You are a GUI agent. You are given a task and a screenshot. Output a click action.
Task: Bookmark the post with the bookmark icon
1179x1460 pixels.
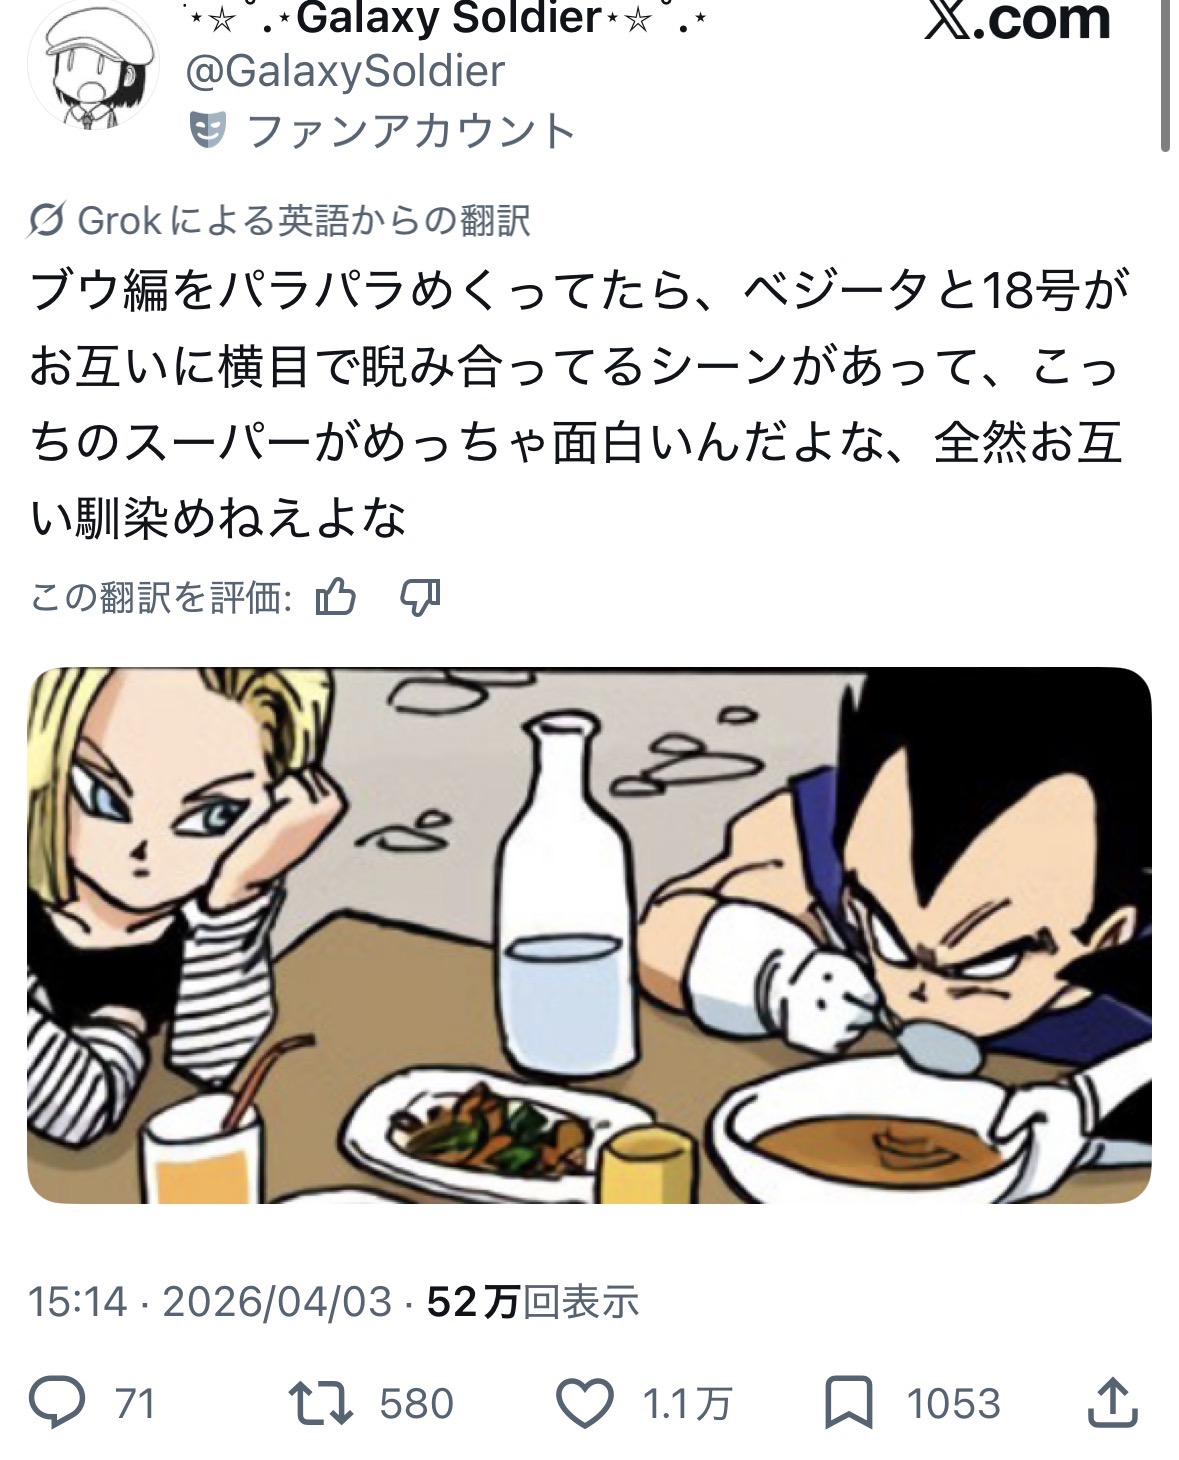point(848,1402)
